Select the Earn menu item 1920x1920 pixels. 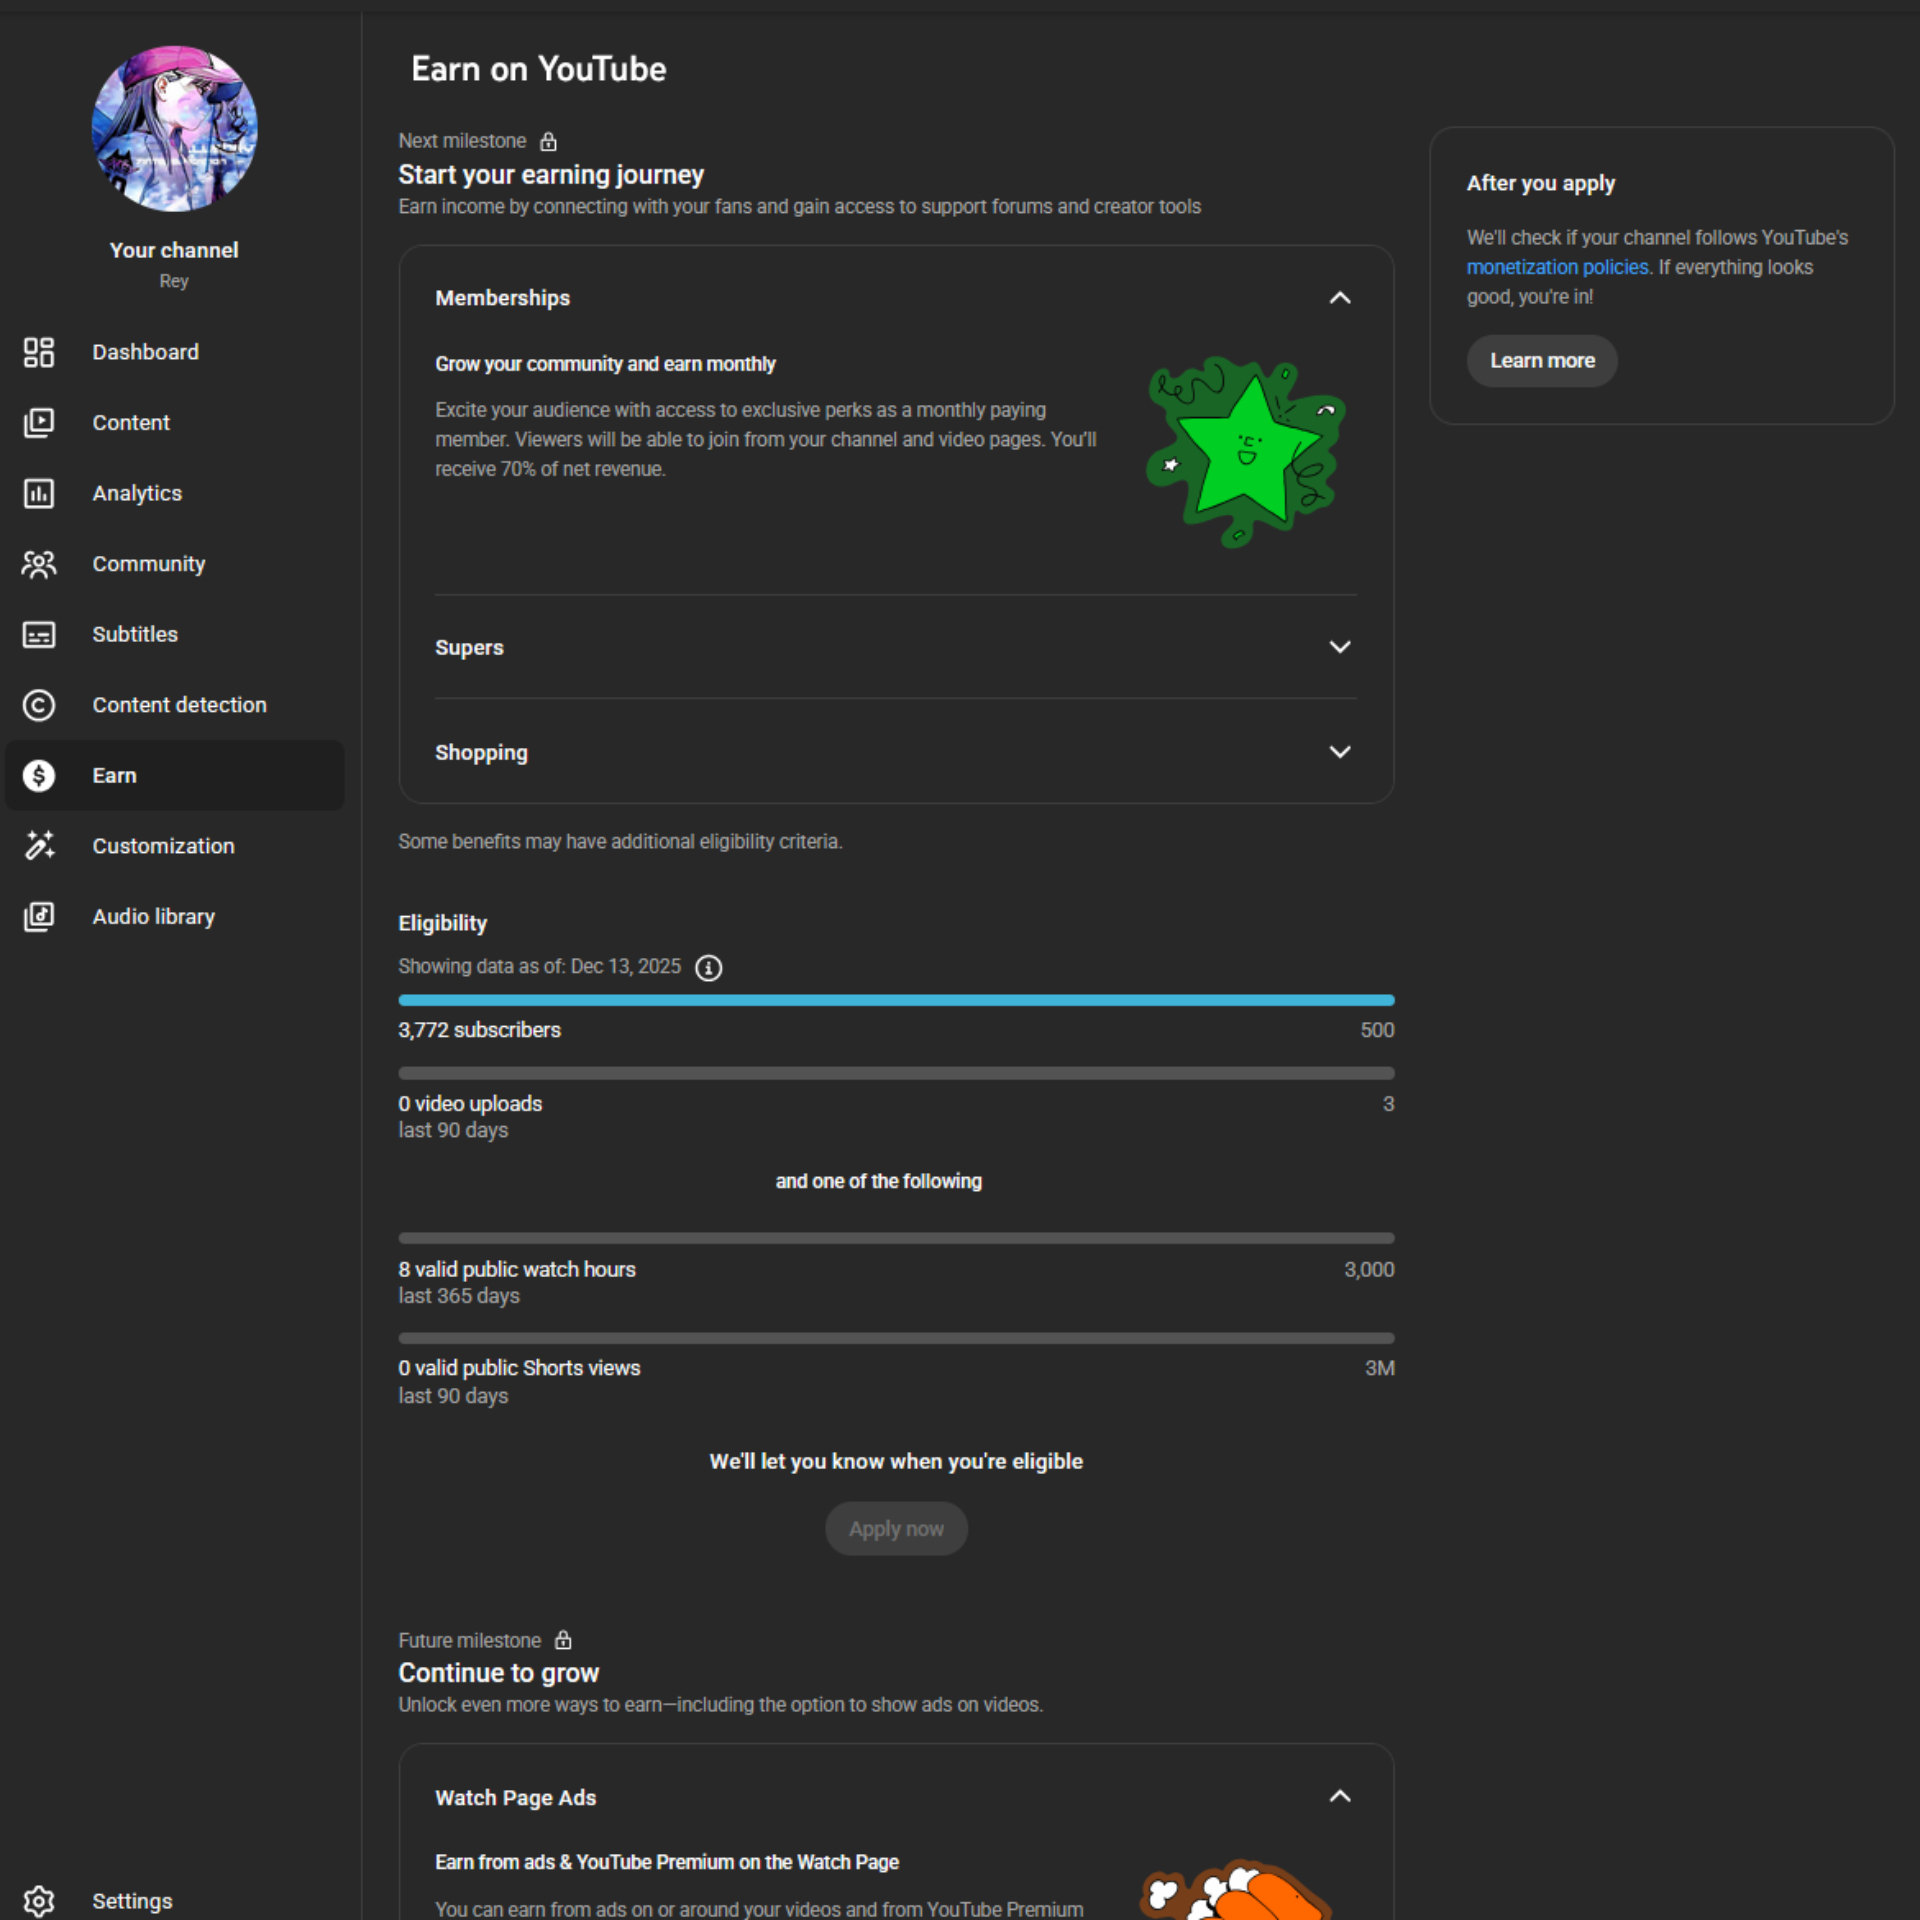175,775
